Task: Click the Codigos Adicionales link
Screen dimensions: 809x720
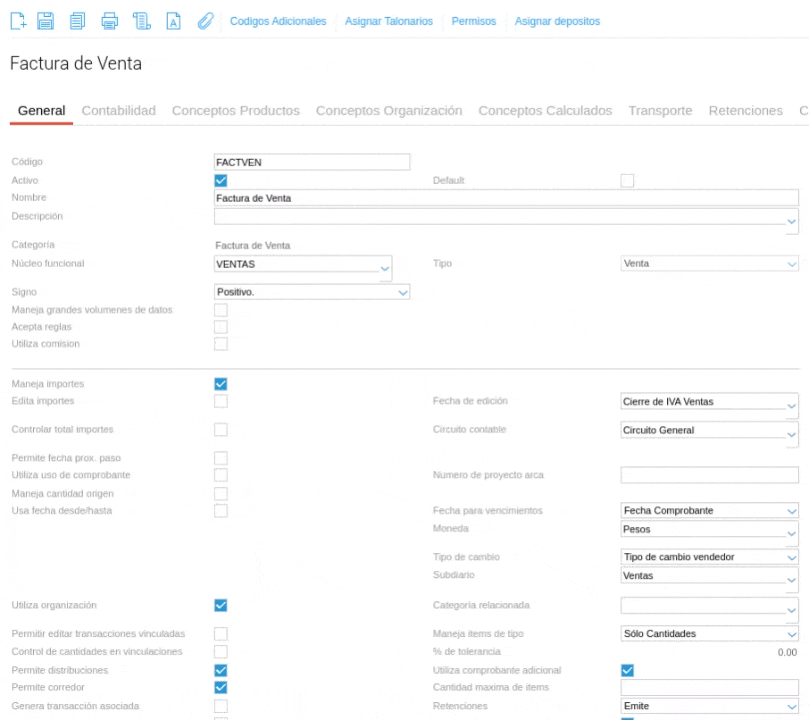Action: click(278, 22)
